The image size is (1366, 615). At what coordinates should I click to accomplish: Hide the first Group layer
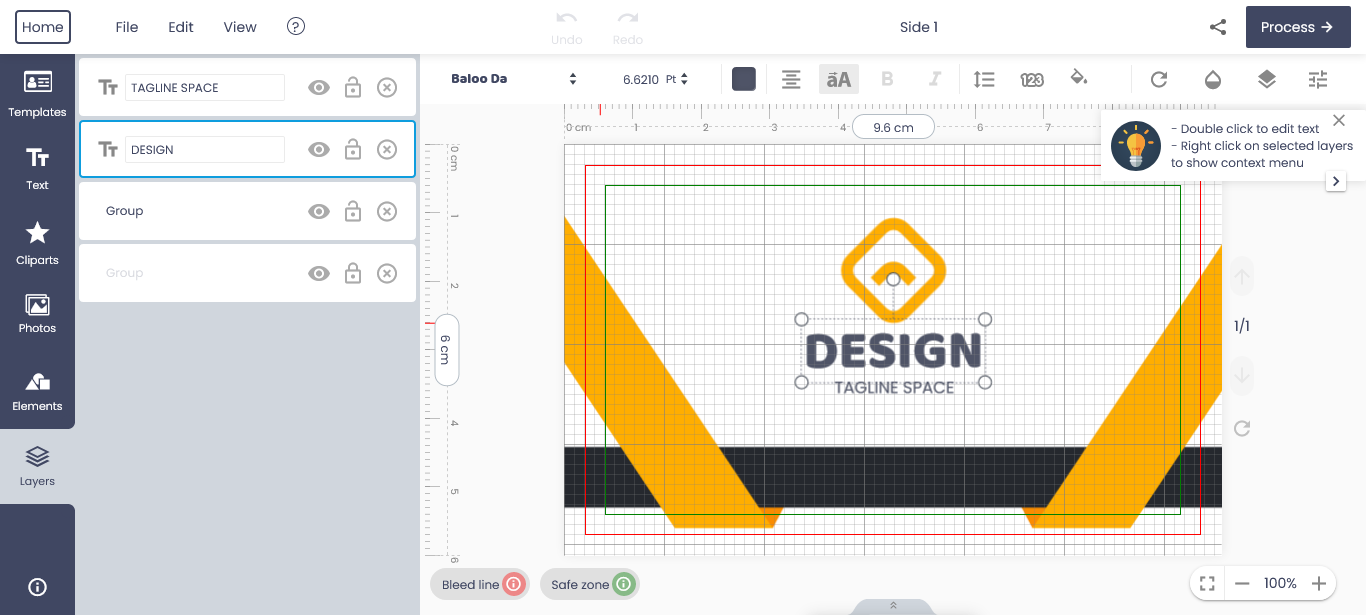click(319, 212)
